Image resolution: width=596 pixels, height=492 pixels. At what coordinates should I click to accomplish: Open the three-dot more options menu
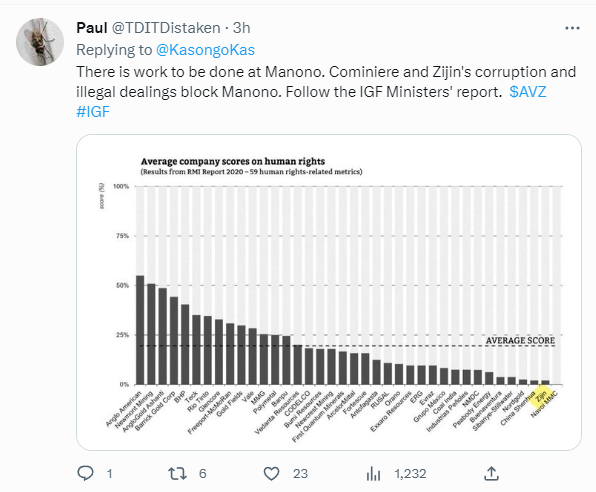click(x=572, y=28)
